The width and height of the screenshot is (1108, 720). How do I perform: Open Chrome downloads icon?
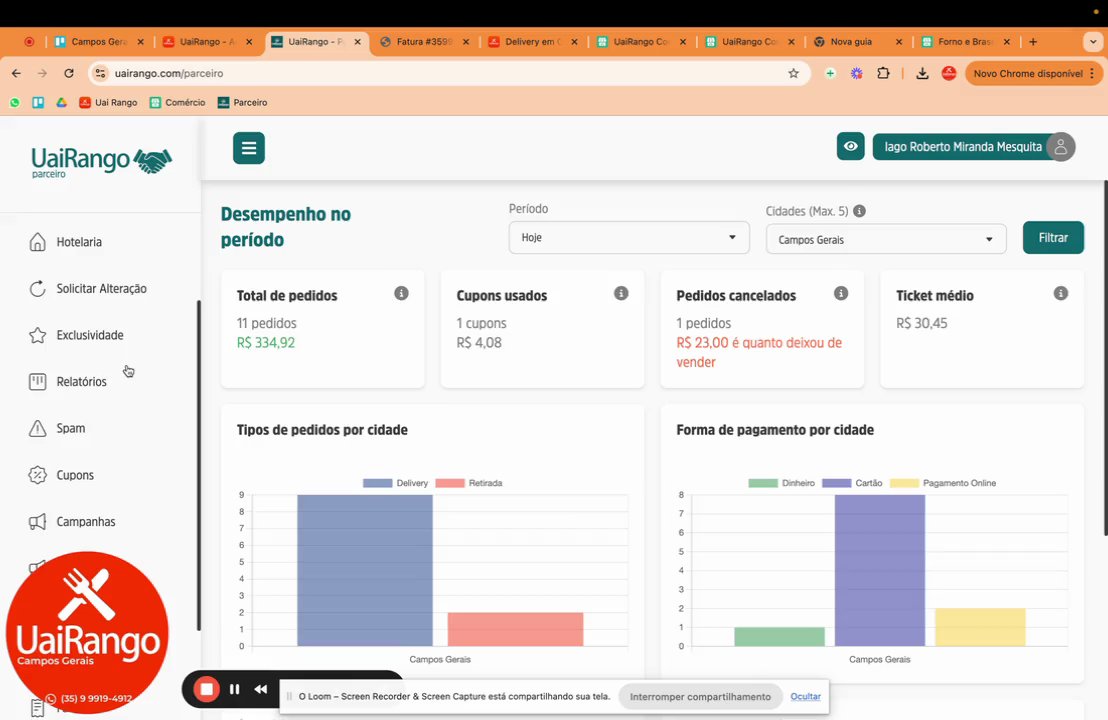(x=922, y=73)
